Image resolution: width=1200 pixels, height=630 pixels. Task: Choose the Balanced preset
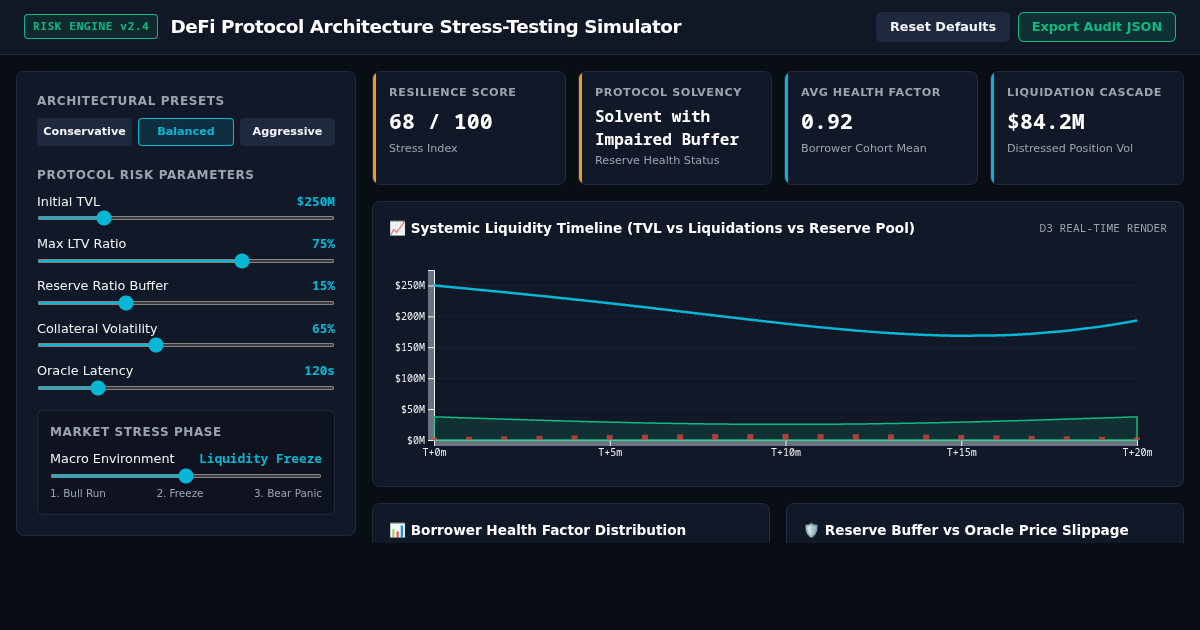coord(186,132)
